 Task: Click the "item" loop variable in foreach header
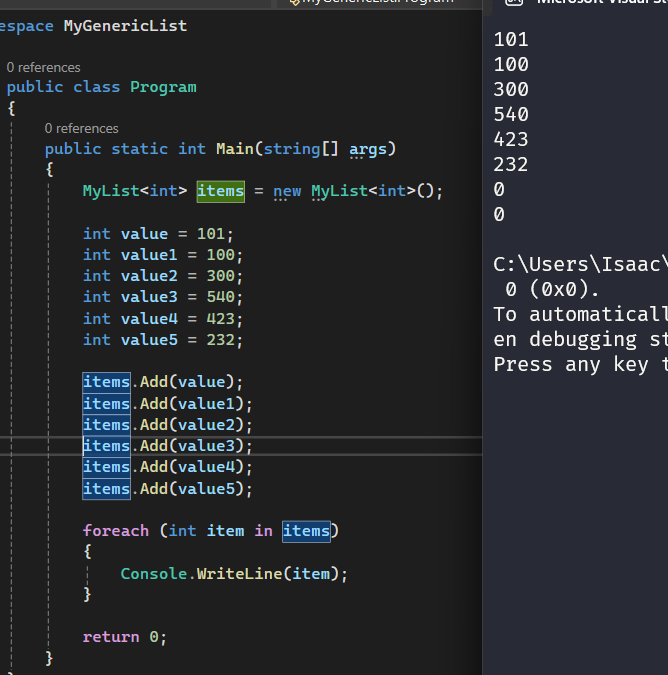[225, 531]
